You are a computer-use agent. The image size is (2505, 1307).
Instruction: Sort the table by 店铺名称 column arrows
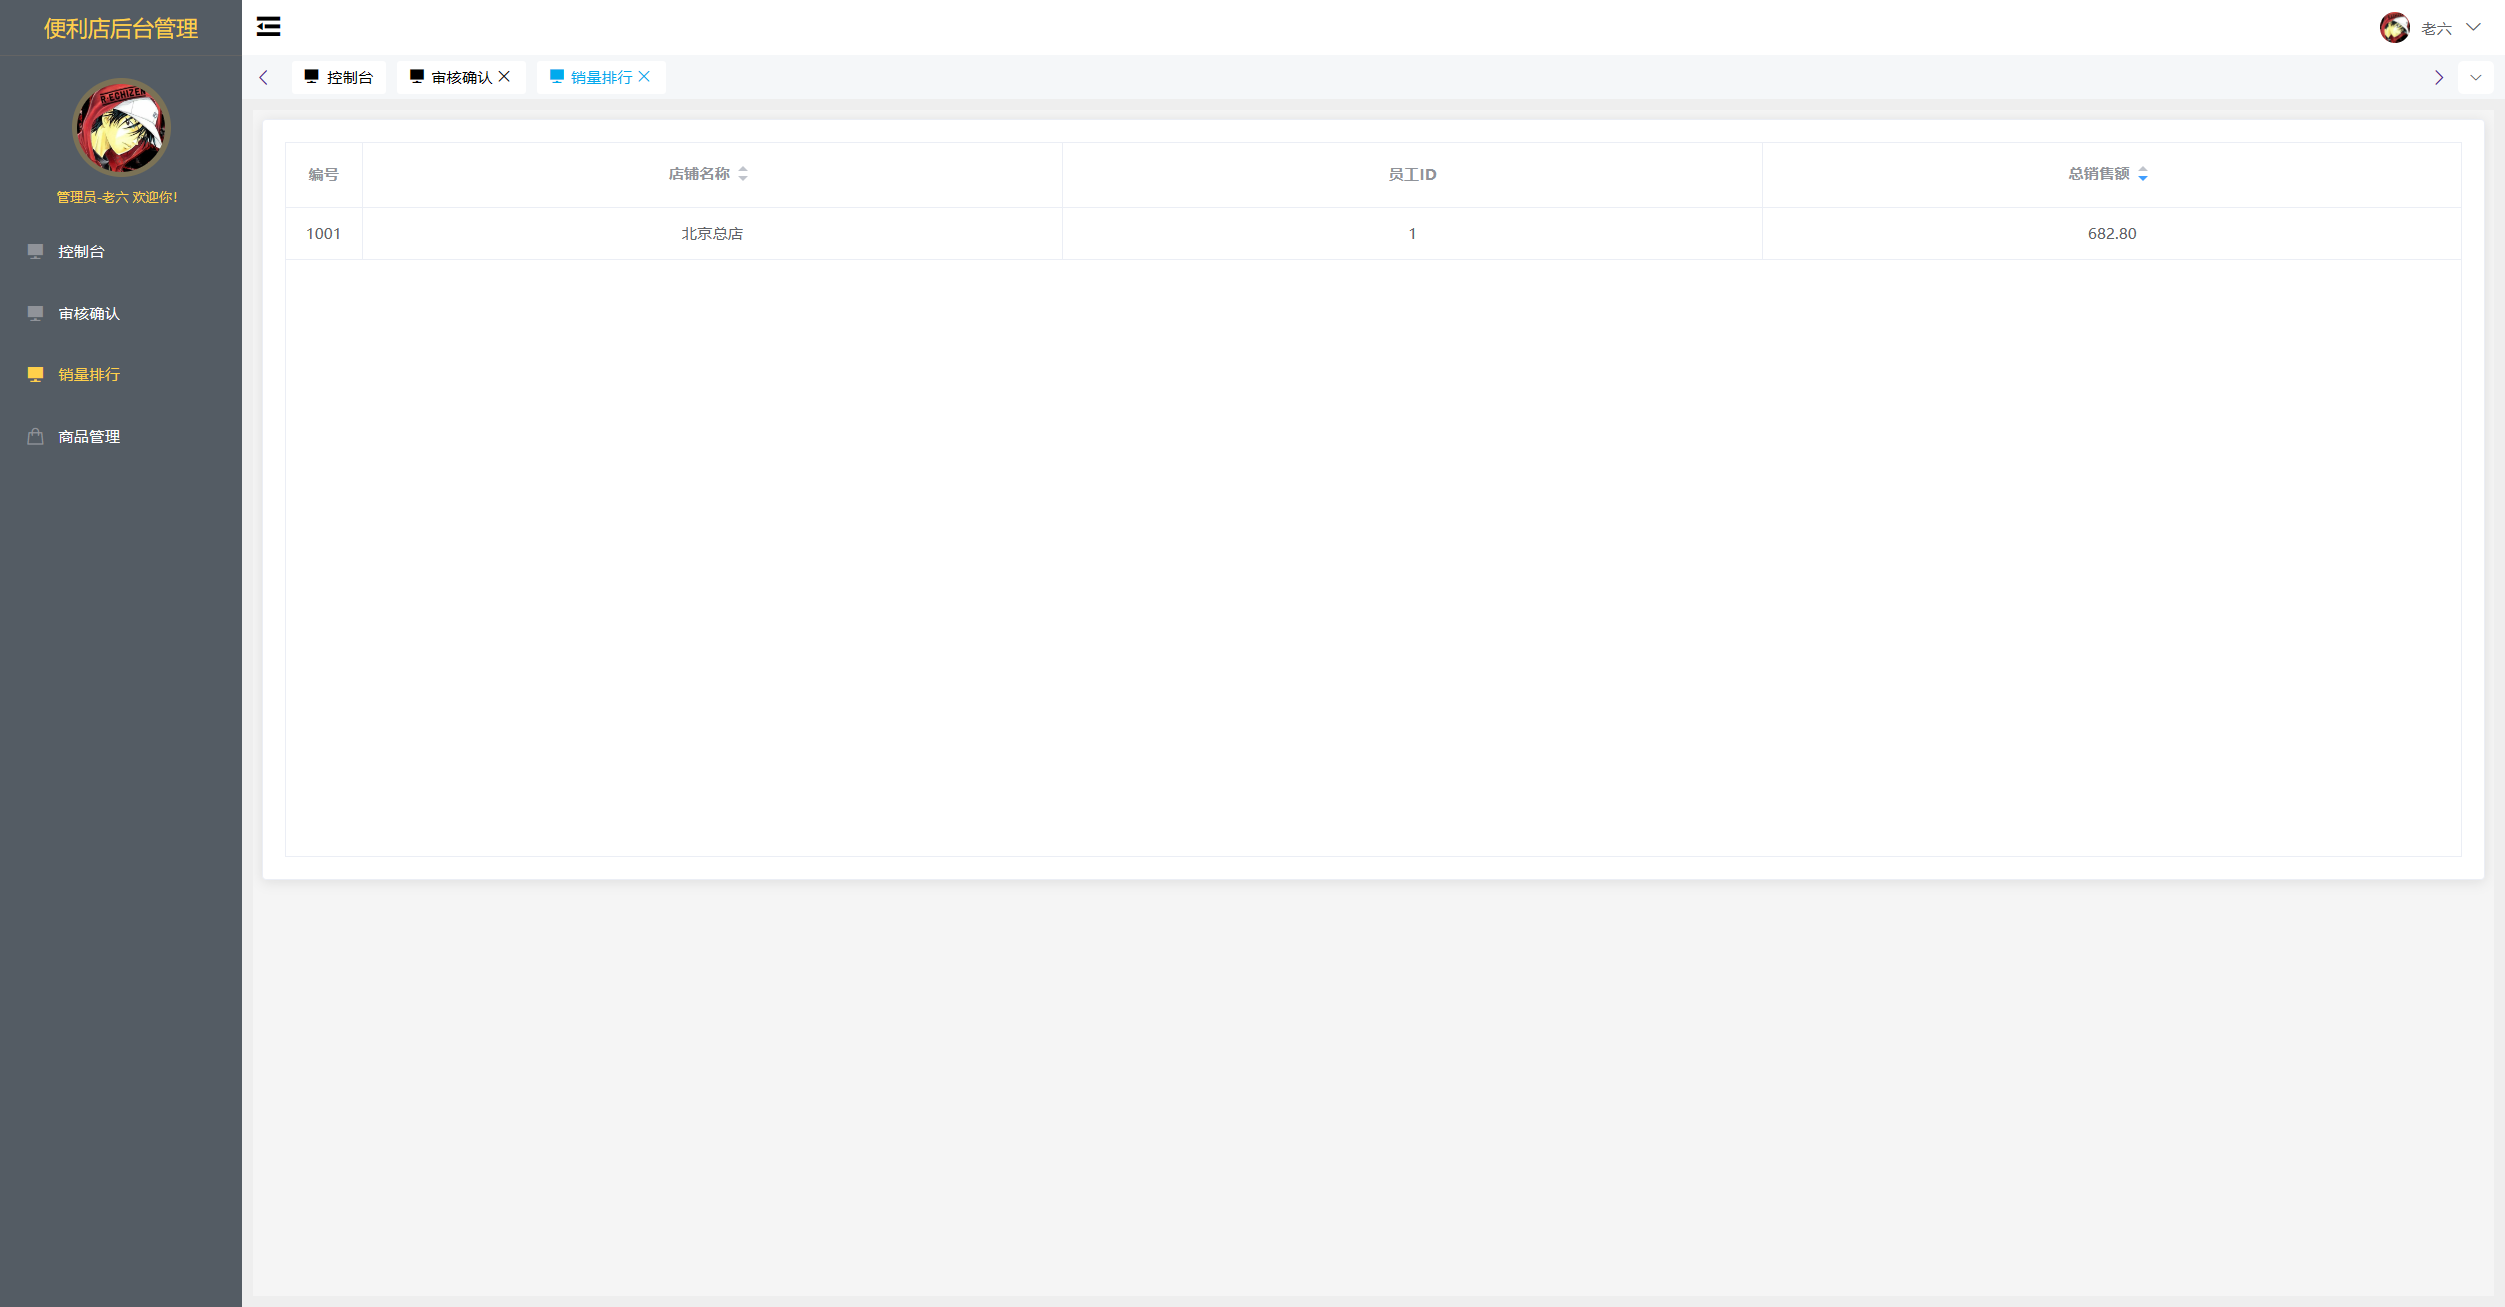(x=743, y=174)
